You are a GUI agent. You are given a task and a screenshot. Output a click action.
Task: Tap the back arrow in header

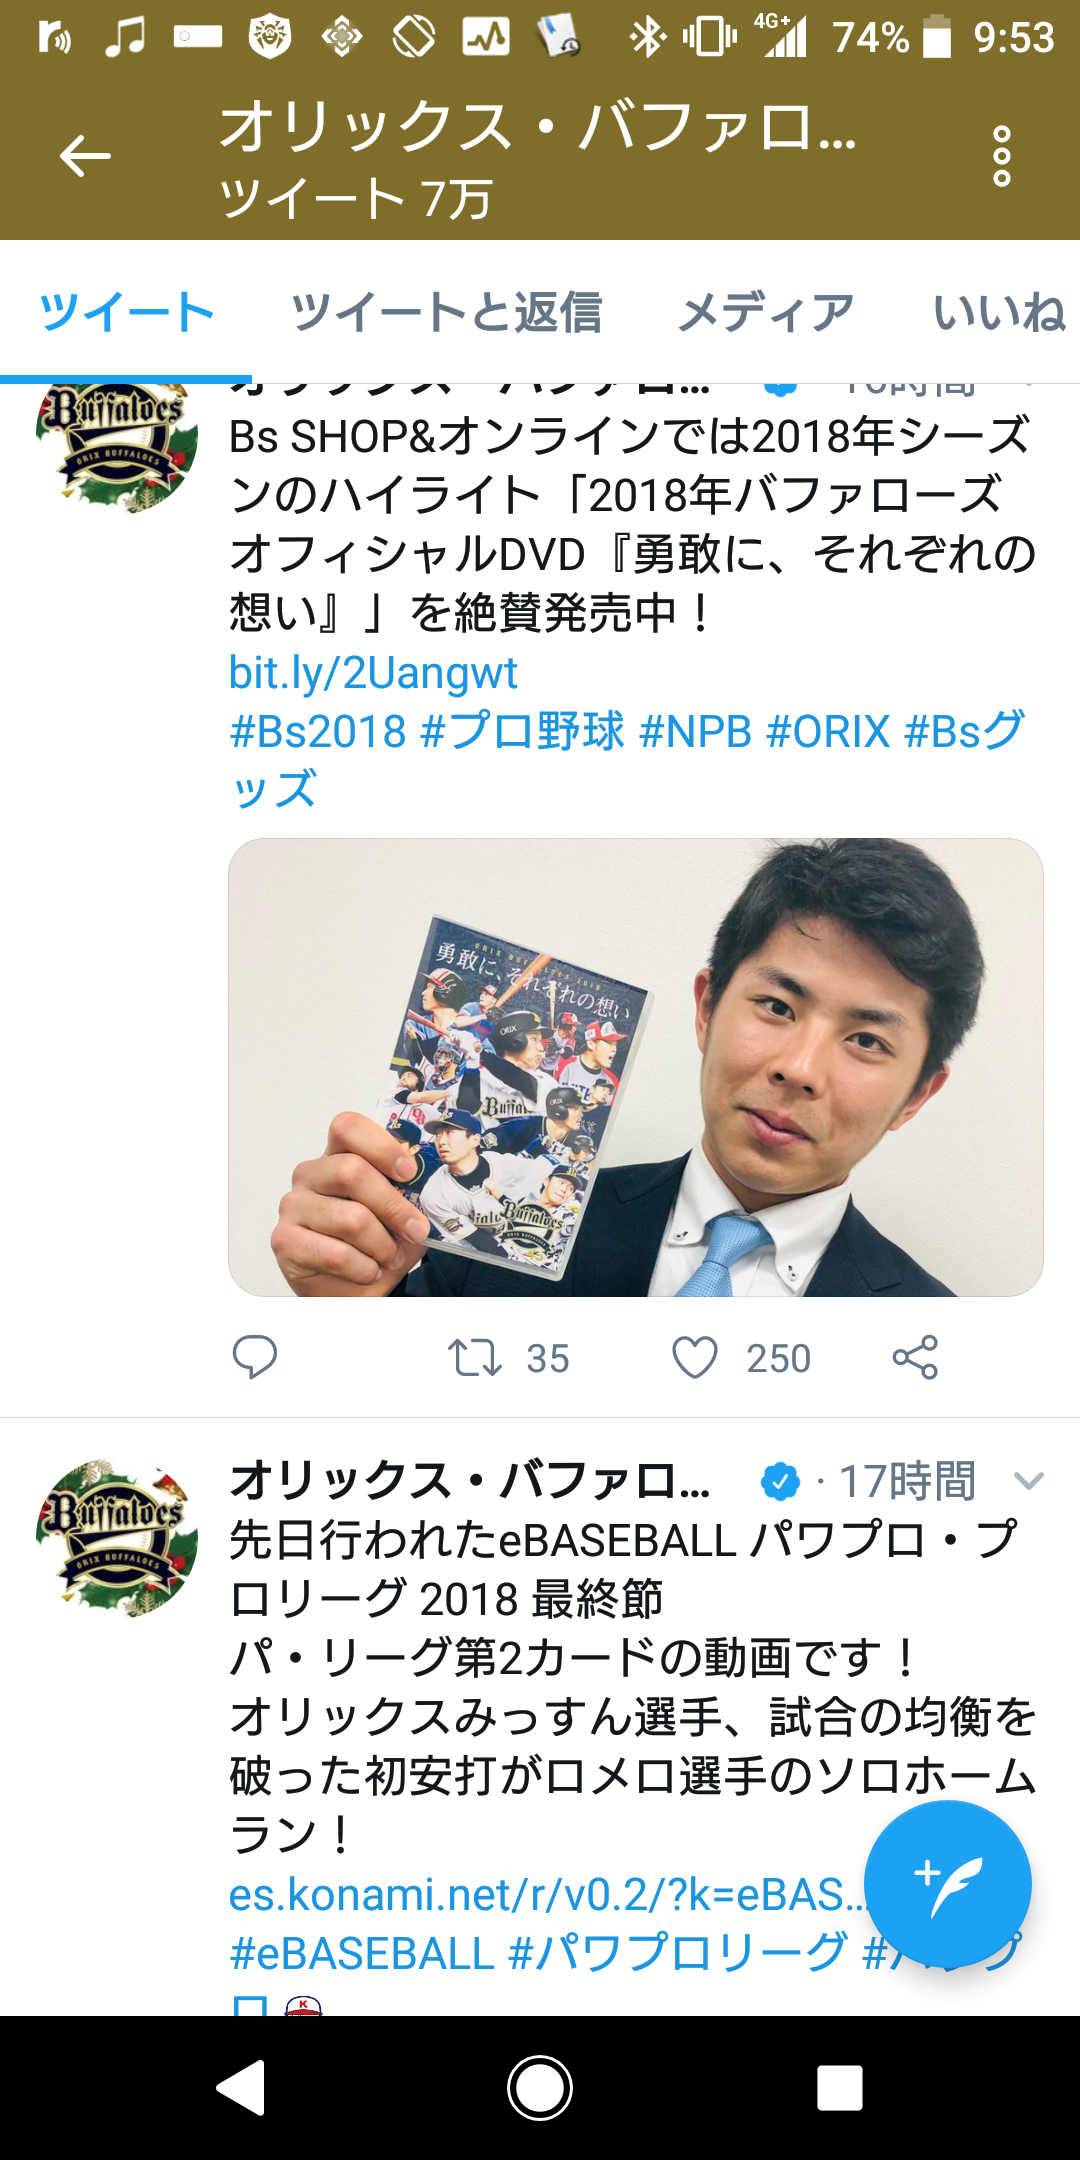(x=85, y=156)
